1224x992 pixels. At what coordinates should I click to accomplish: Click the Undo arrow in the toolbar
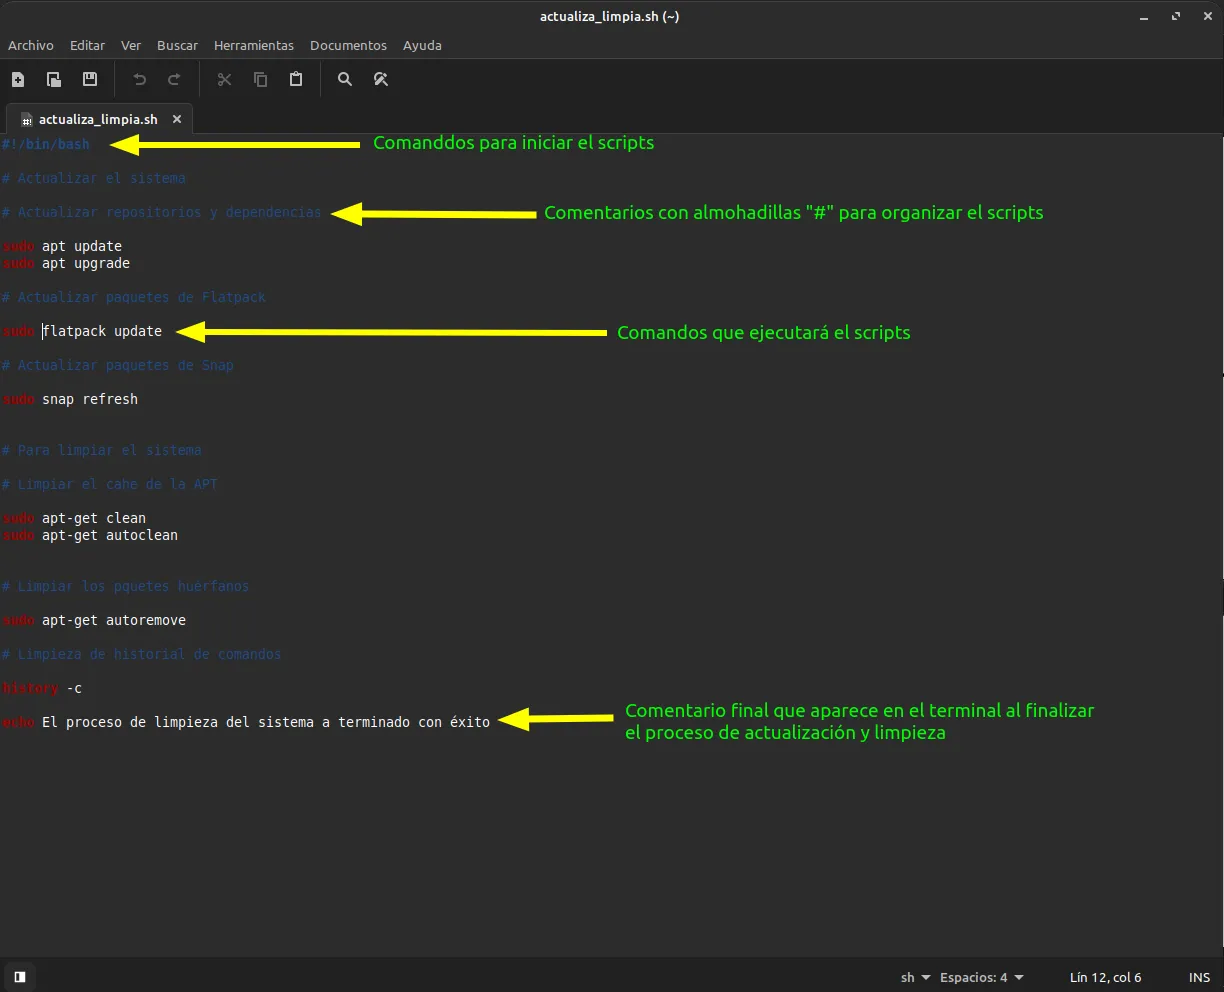140,79
